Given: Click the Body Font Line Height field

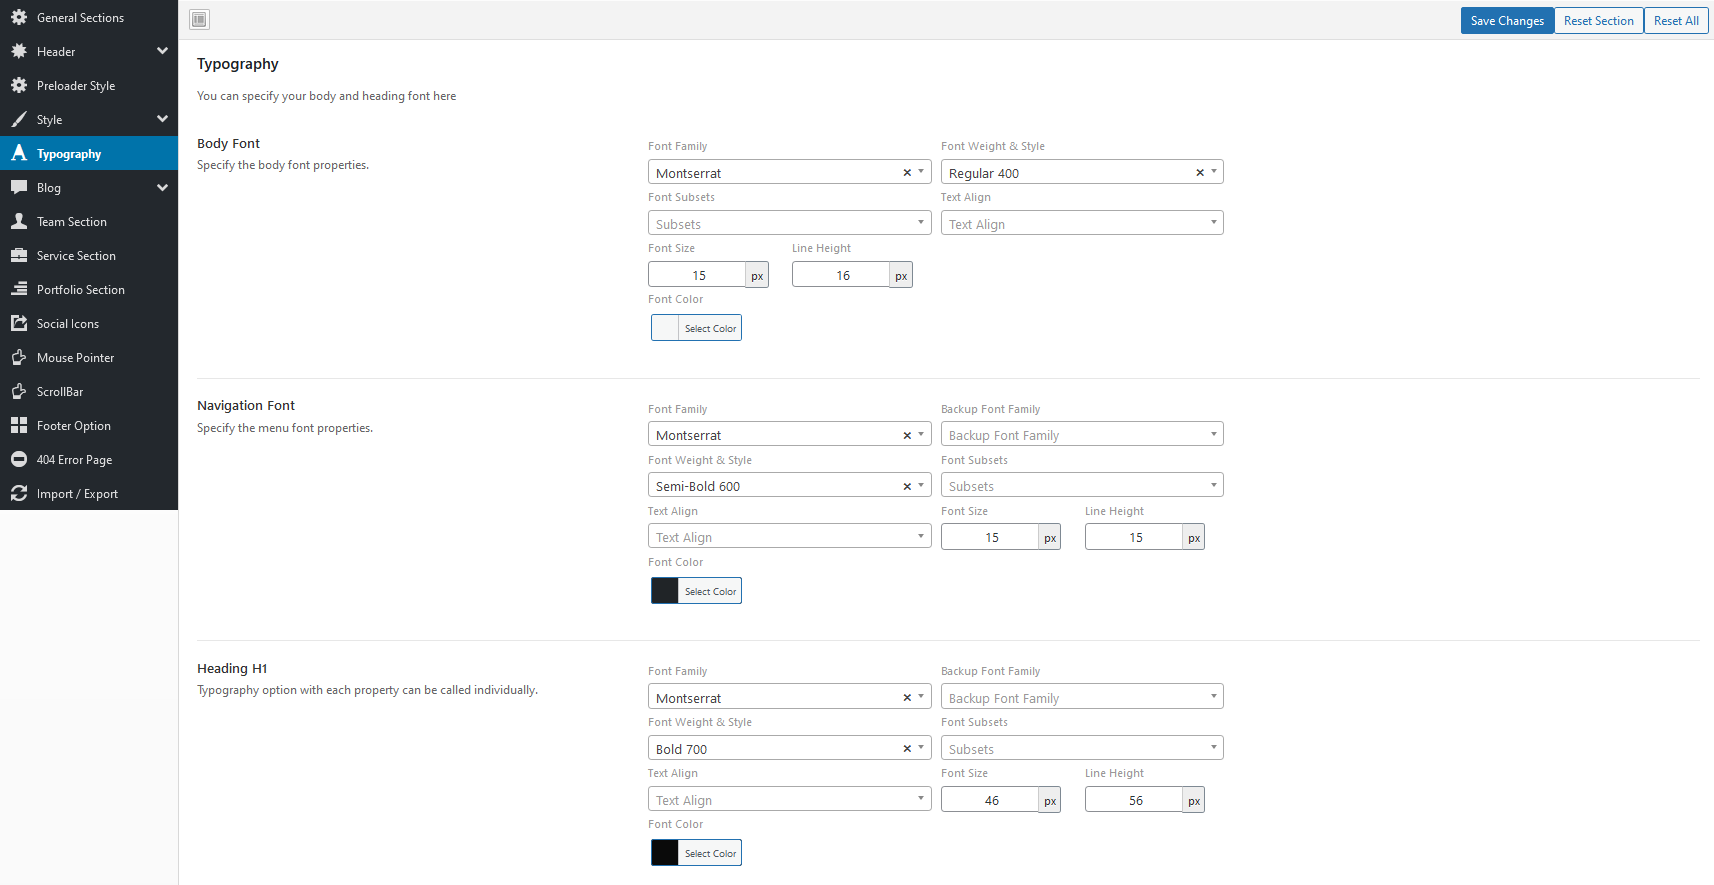Looking at the screenshot, I should [x=842, y=275].
